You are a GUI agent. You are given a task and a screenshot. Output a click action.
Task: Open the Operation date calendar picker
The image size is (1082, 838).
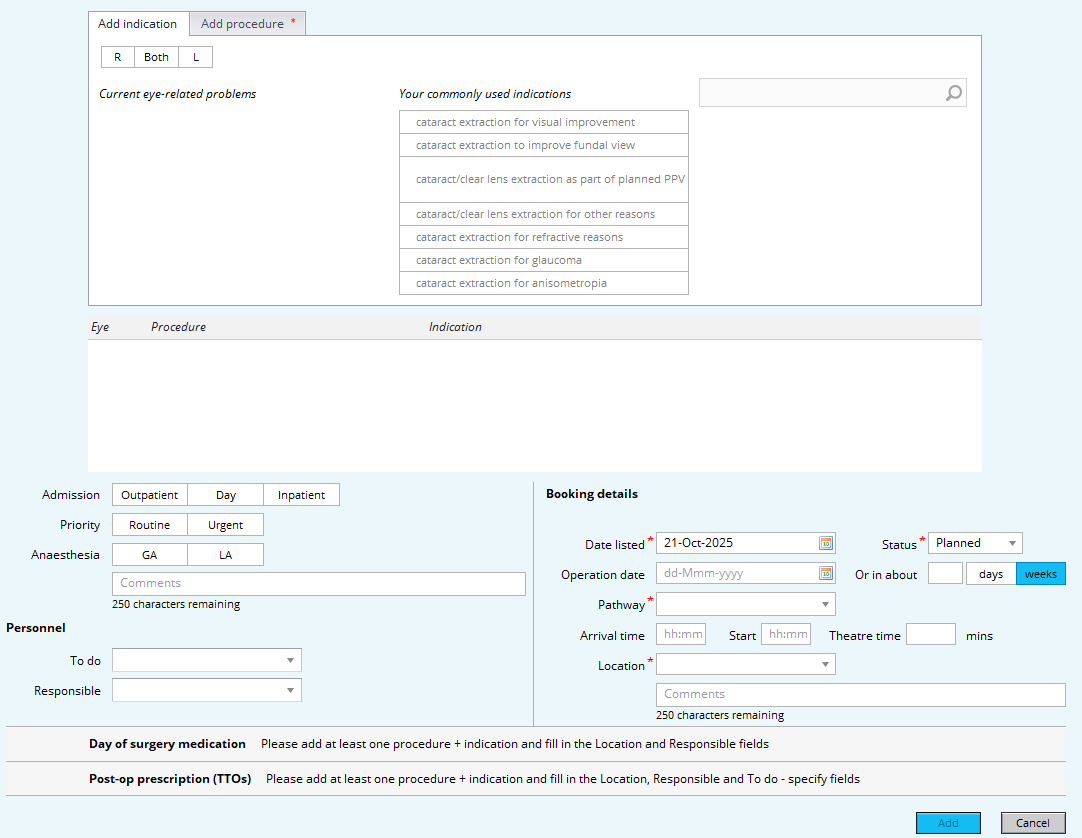(826, 573)
